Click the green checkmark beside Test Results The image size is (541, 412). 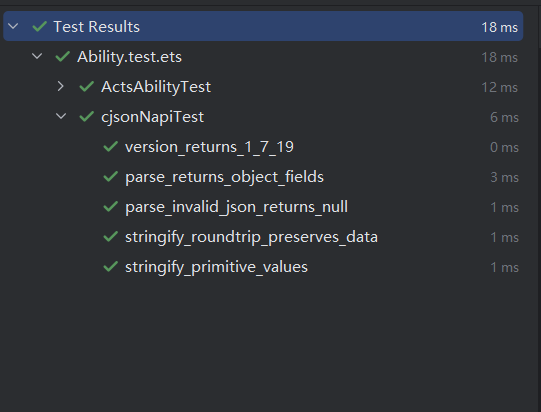40,26
